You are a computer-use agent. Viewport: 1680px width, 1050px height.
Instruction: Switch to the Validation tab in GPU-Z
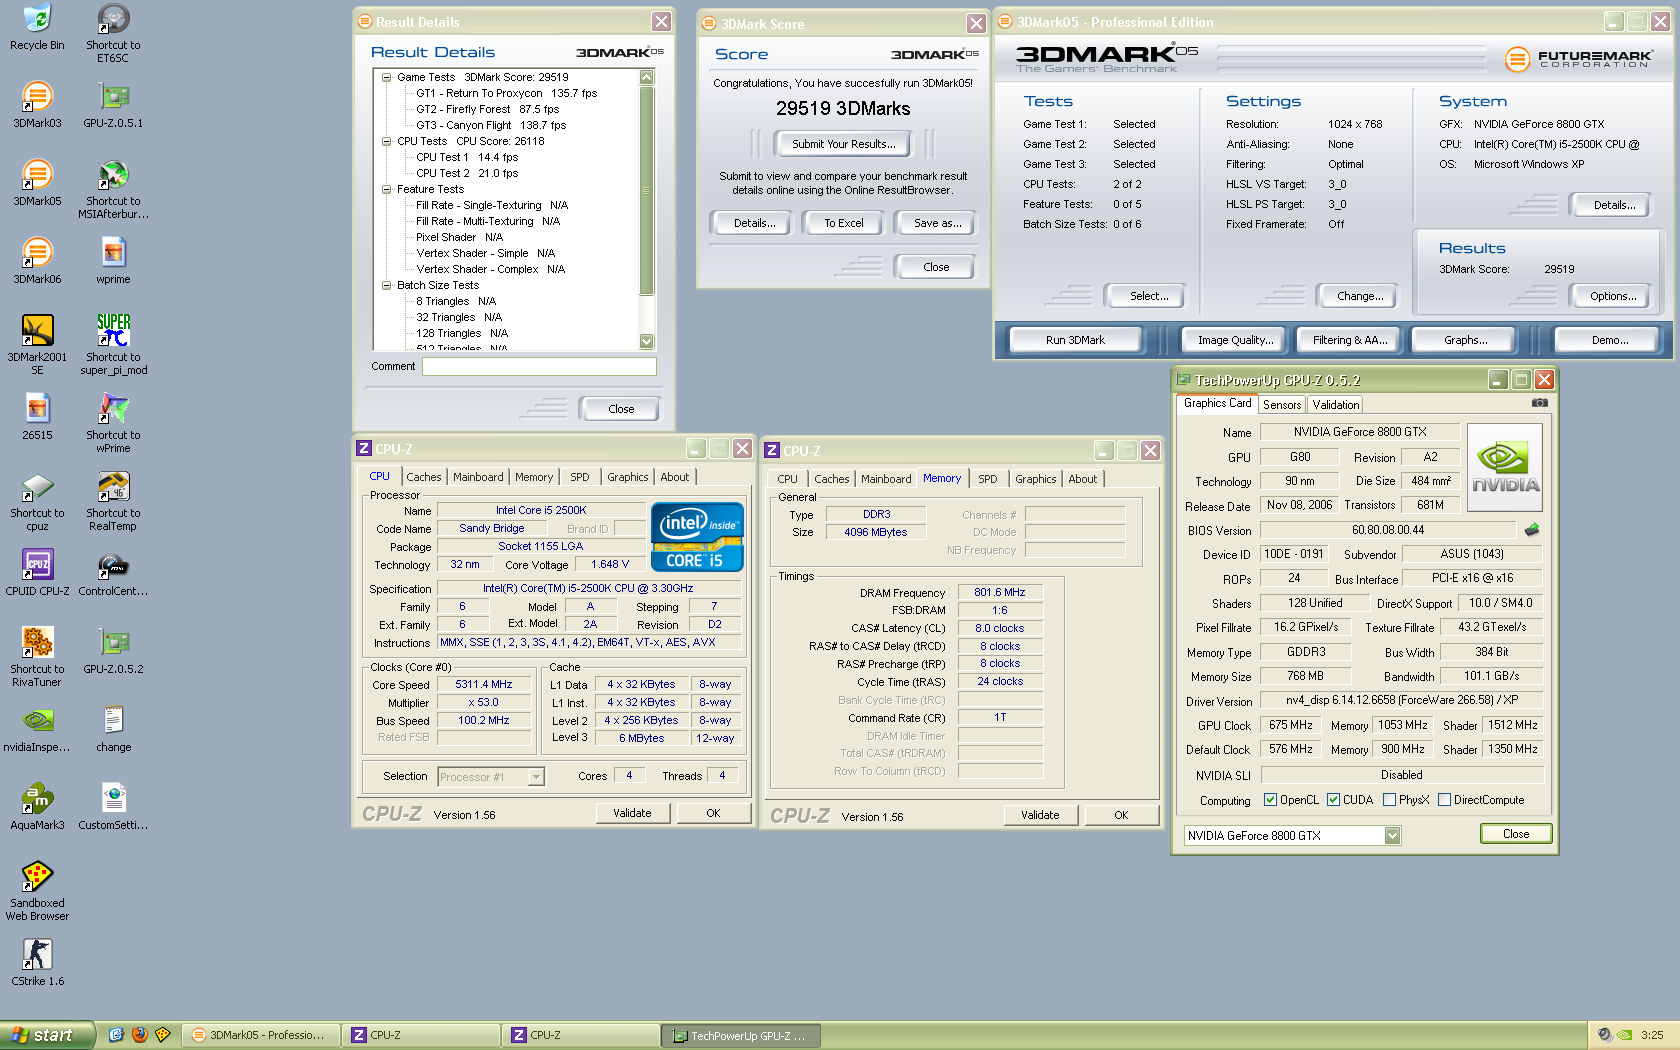[x=1335, y=405]
